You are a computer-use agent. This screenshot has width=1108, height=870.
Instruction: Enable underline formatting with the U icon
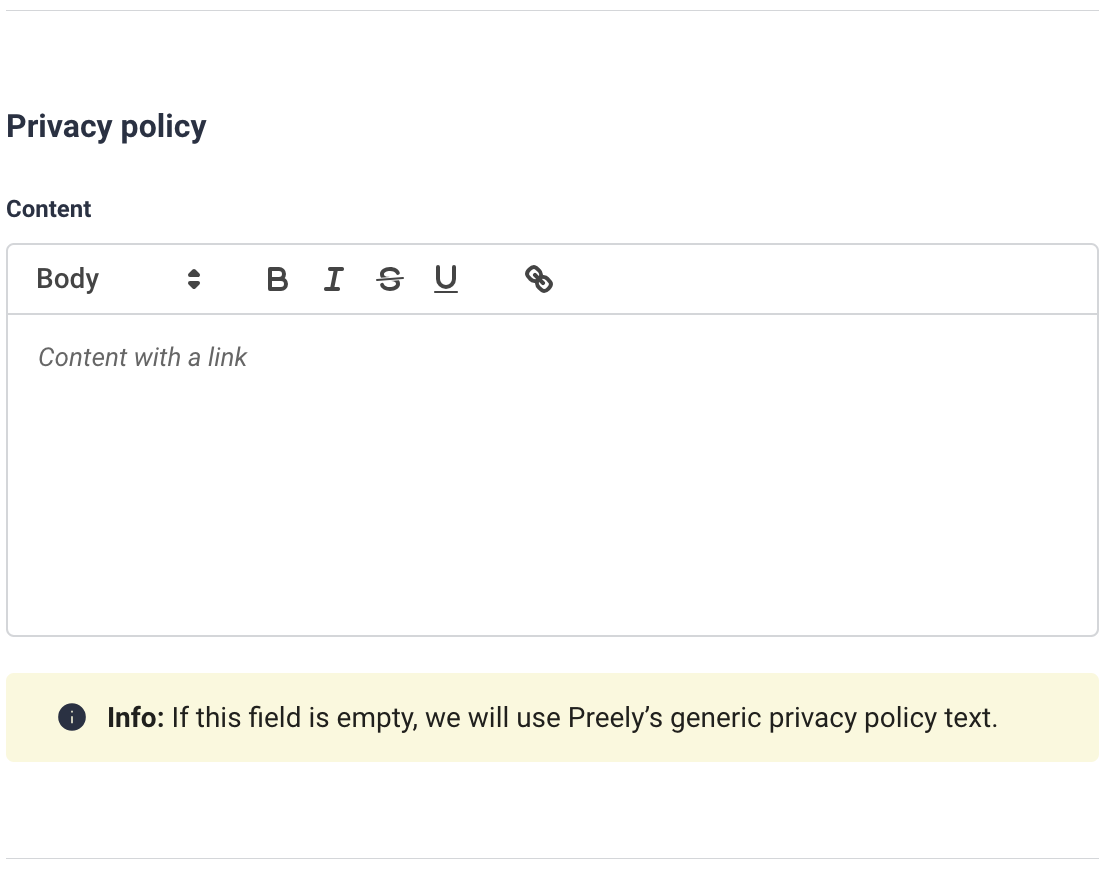click(446, 279)
